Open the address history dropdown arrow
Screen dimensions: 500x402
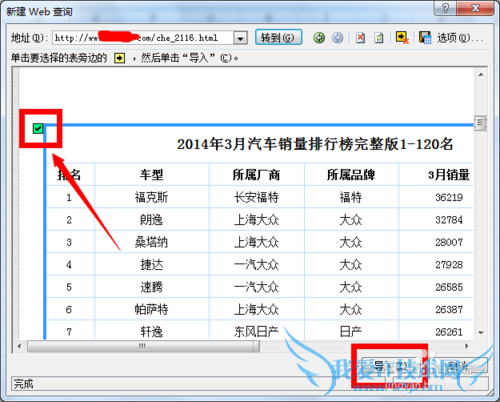click(240, 38)
